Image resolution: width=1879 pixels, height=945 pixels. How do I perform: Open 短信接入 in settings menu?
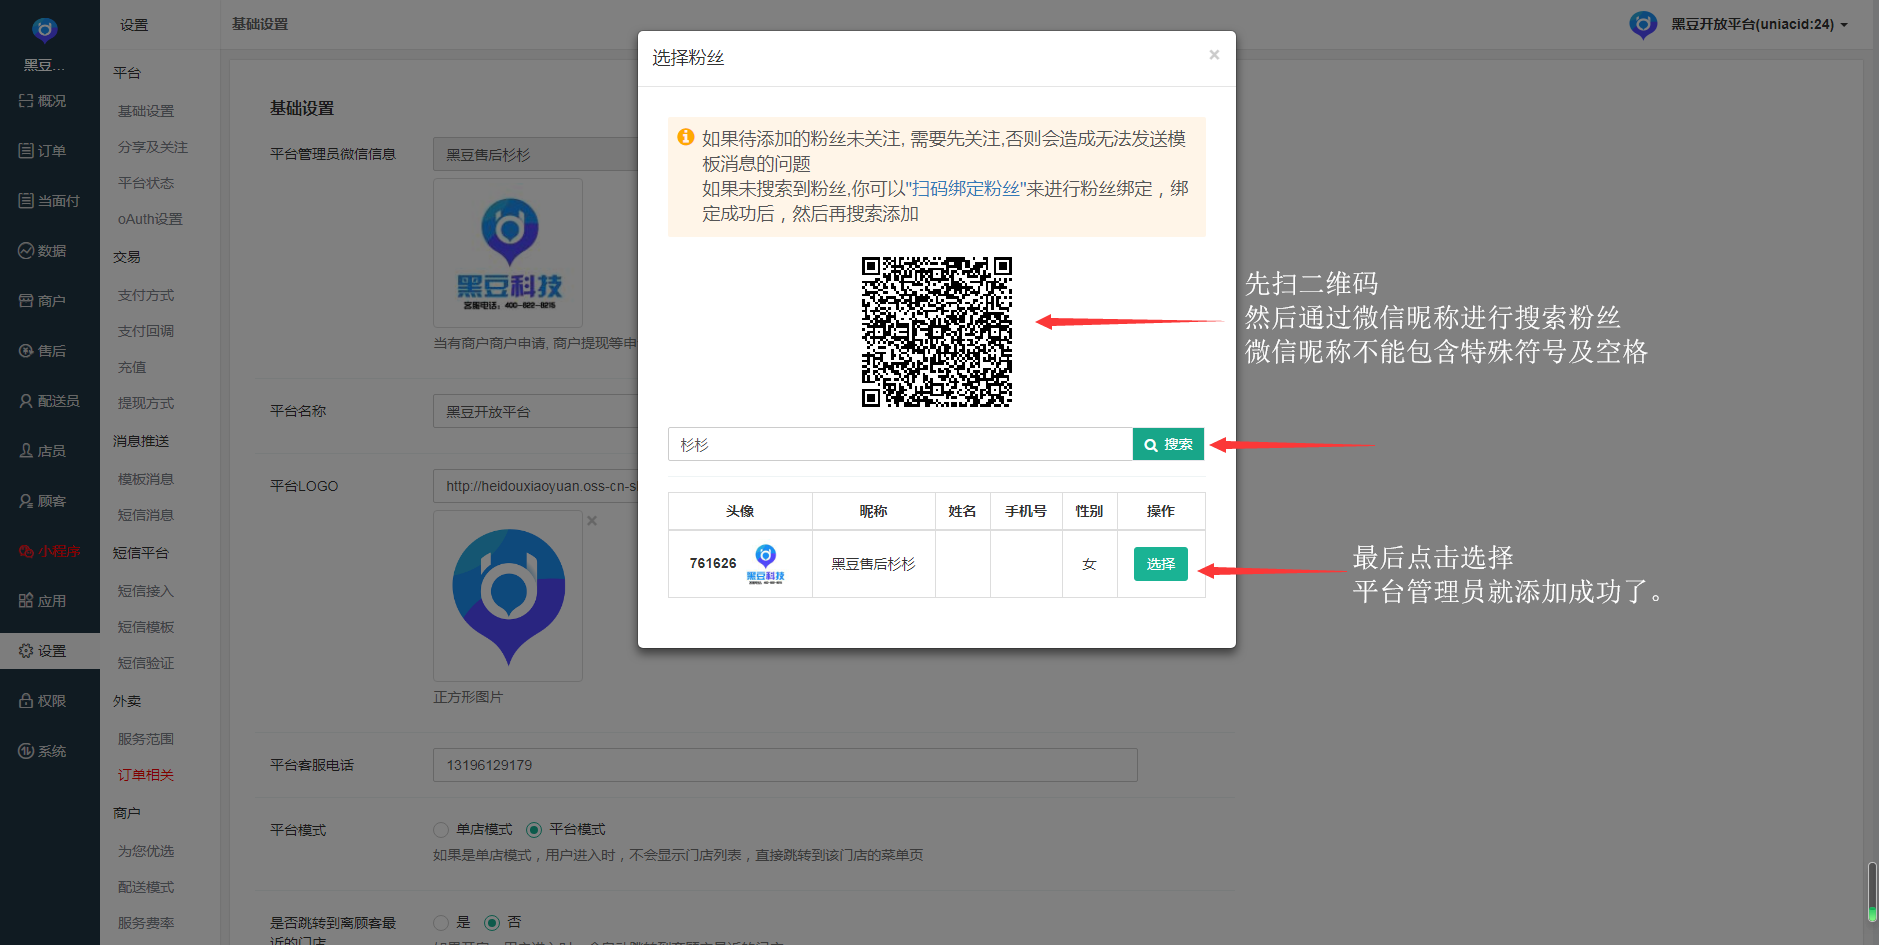pos(146,591)
